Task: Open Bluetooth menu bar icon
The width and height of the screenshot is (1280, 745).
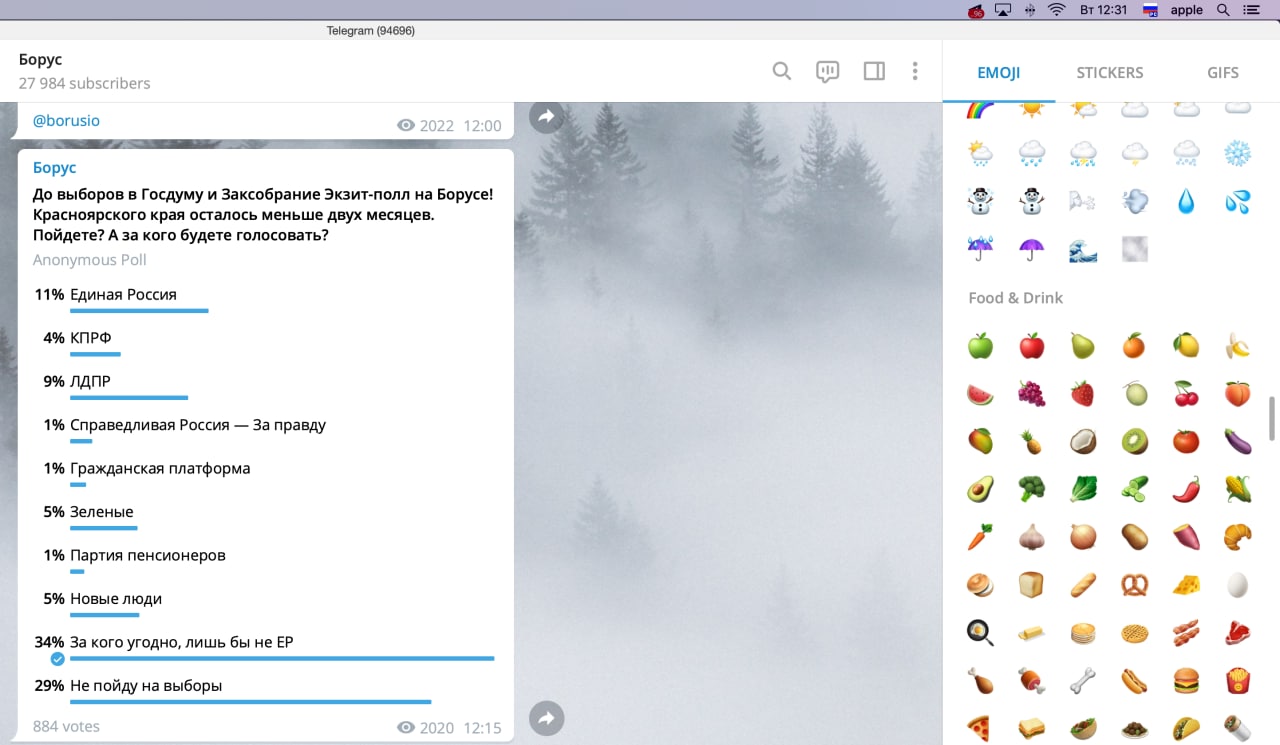Action: pos(1030,10)
